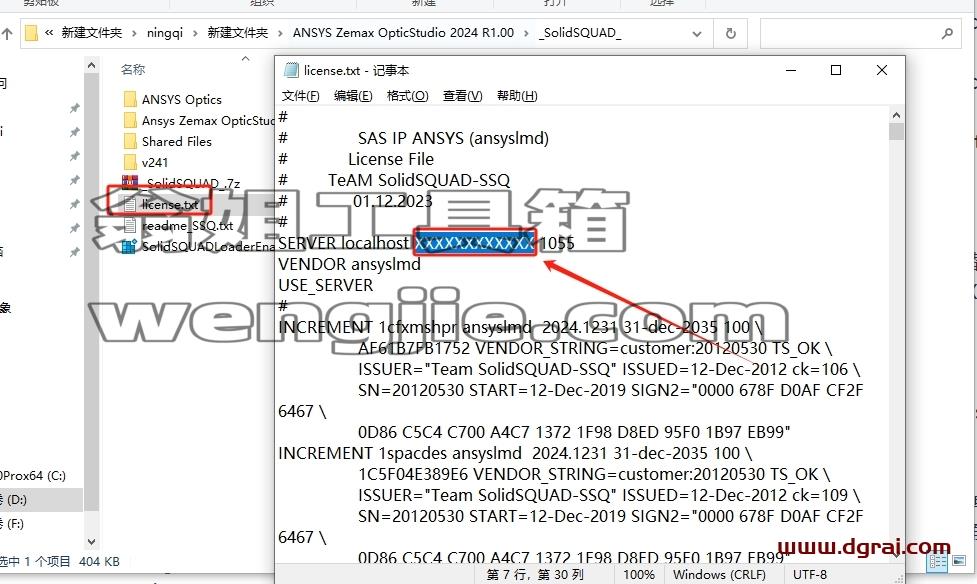Open the ANSYS Optics folder
This screenshot has width=977, height=584.
[181, 100]
